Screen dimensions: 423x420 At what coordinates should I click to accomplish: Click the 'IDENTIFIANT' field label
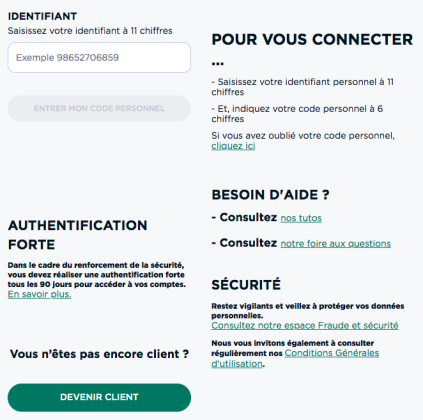(x=42, y=16)
